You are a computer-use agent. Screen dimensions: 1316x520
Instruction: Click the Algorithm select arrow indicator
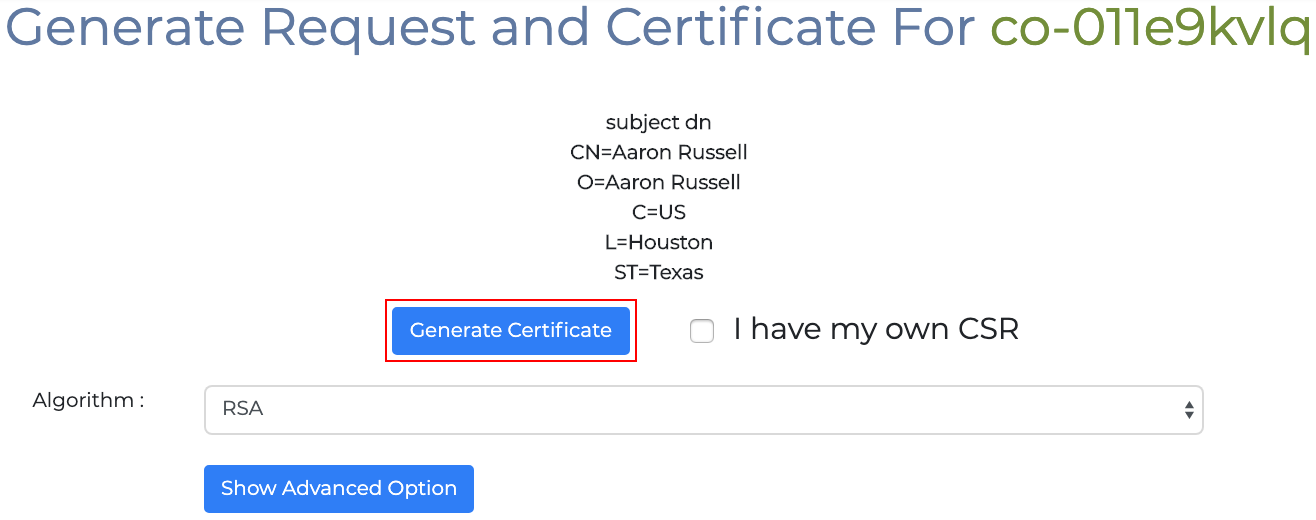[x=1188, y=410]
